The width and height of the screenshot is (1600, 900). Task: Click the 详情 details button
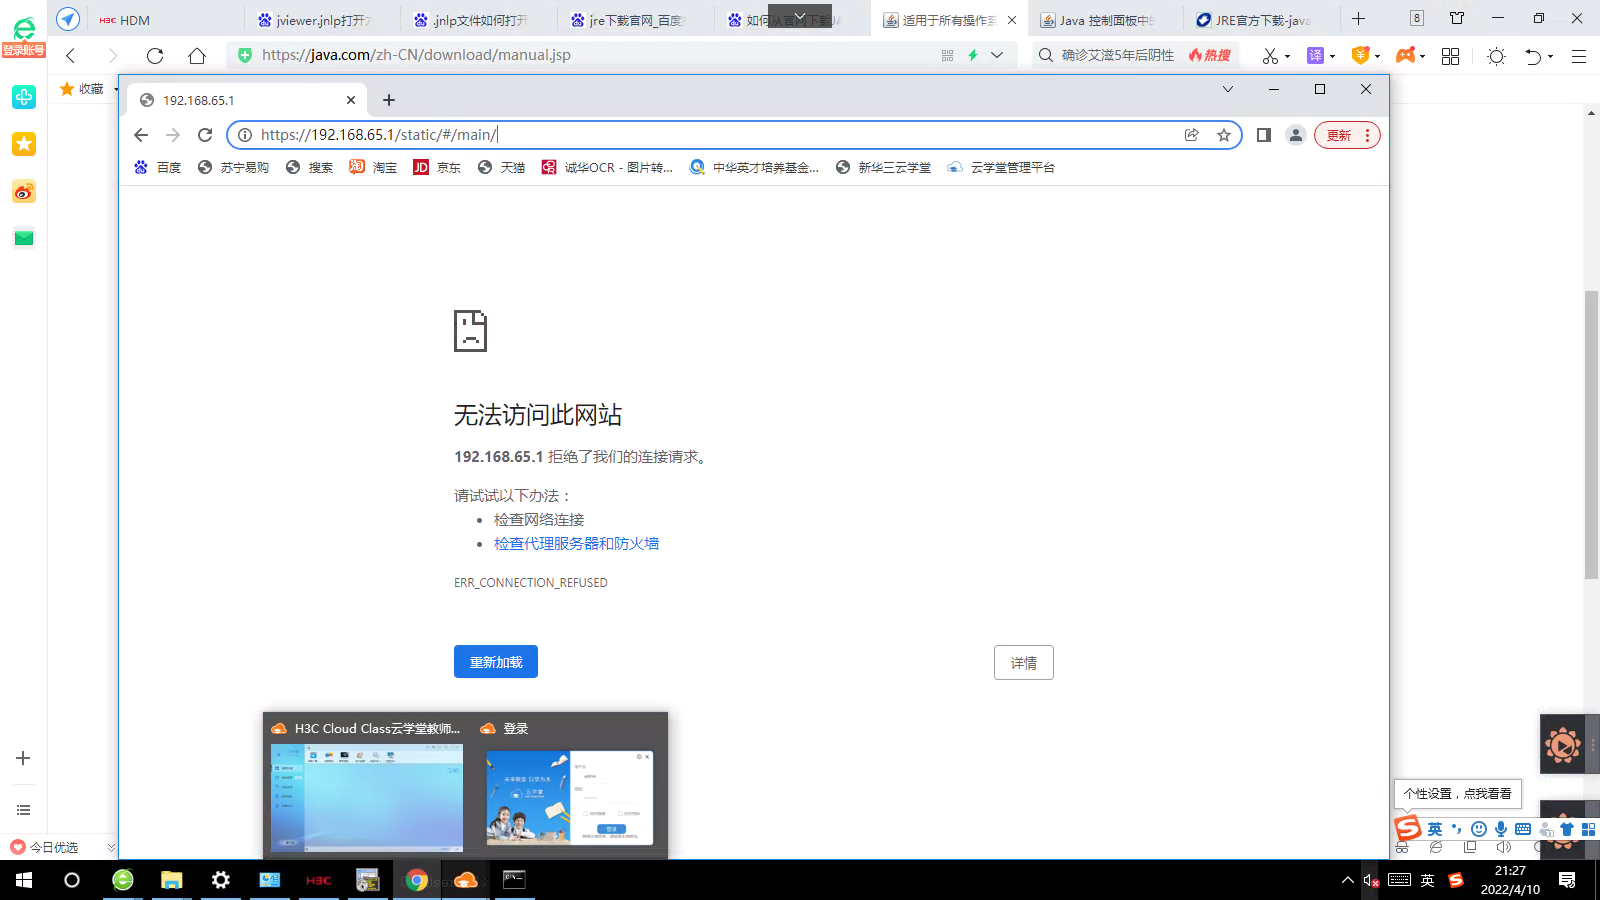(x=1024, y=663)
